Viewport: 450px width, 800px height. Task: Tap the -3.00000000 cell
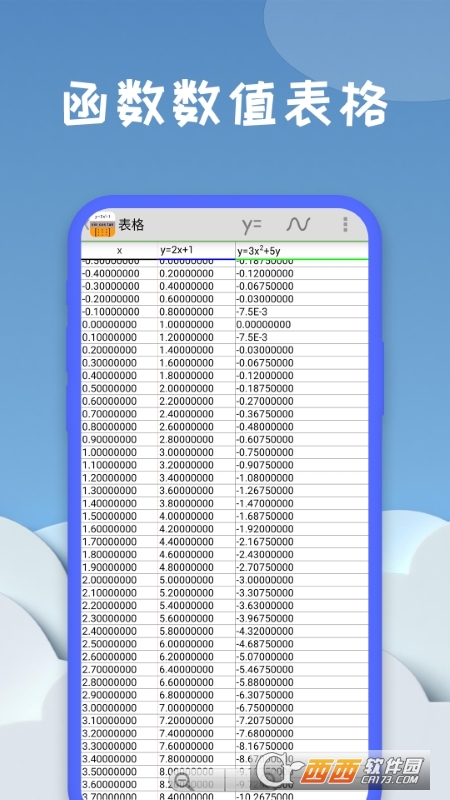[302, 580]
